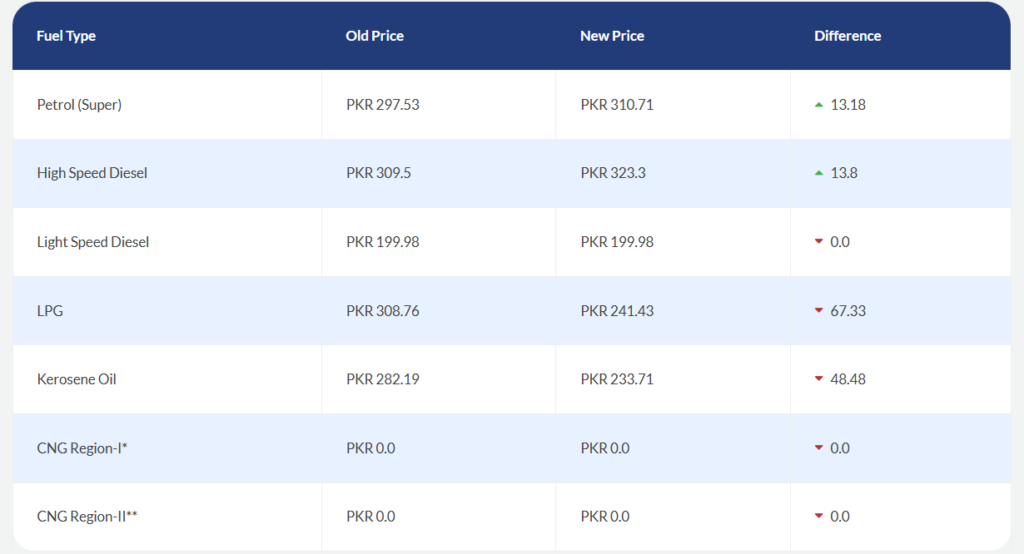Click red down arrow in CNG Region-I row

tap(818, 448)
